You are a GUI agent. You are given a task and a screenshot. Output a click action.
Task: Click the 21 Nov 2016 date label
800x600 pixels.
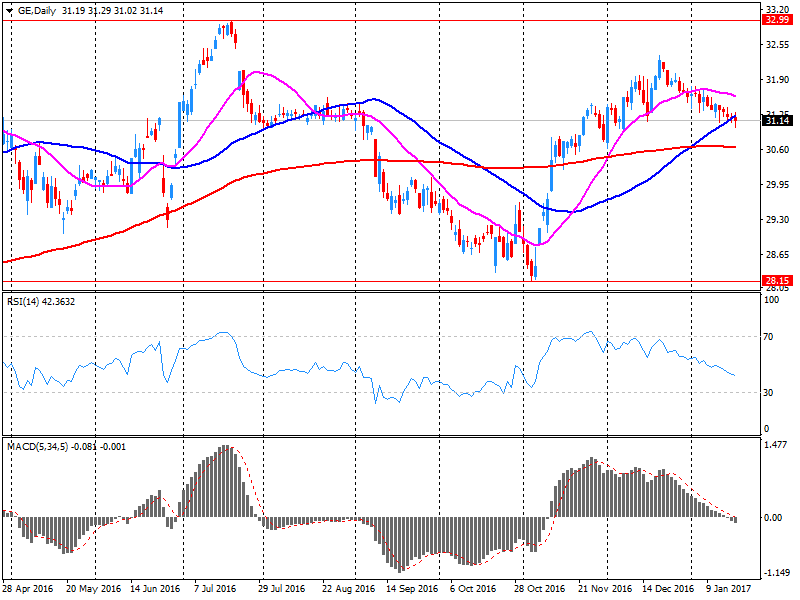(605, 588)
